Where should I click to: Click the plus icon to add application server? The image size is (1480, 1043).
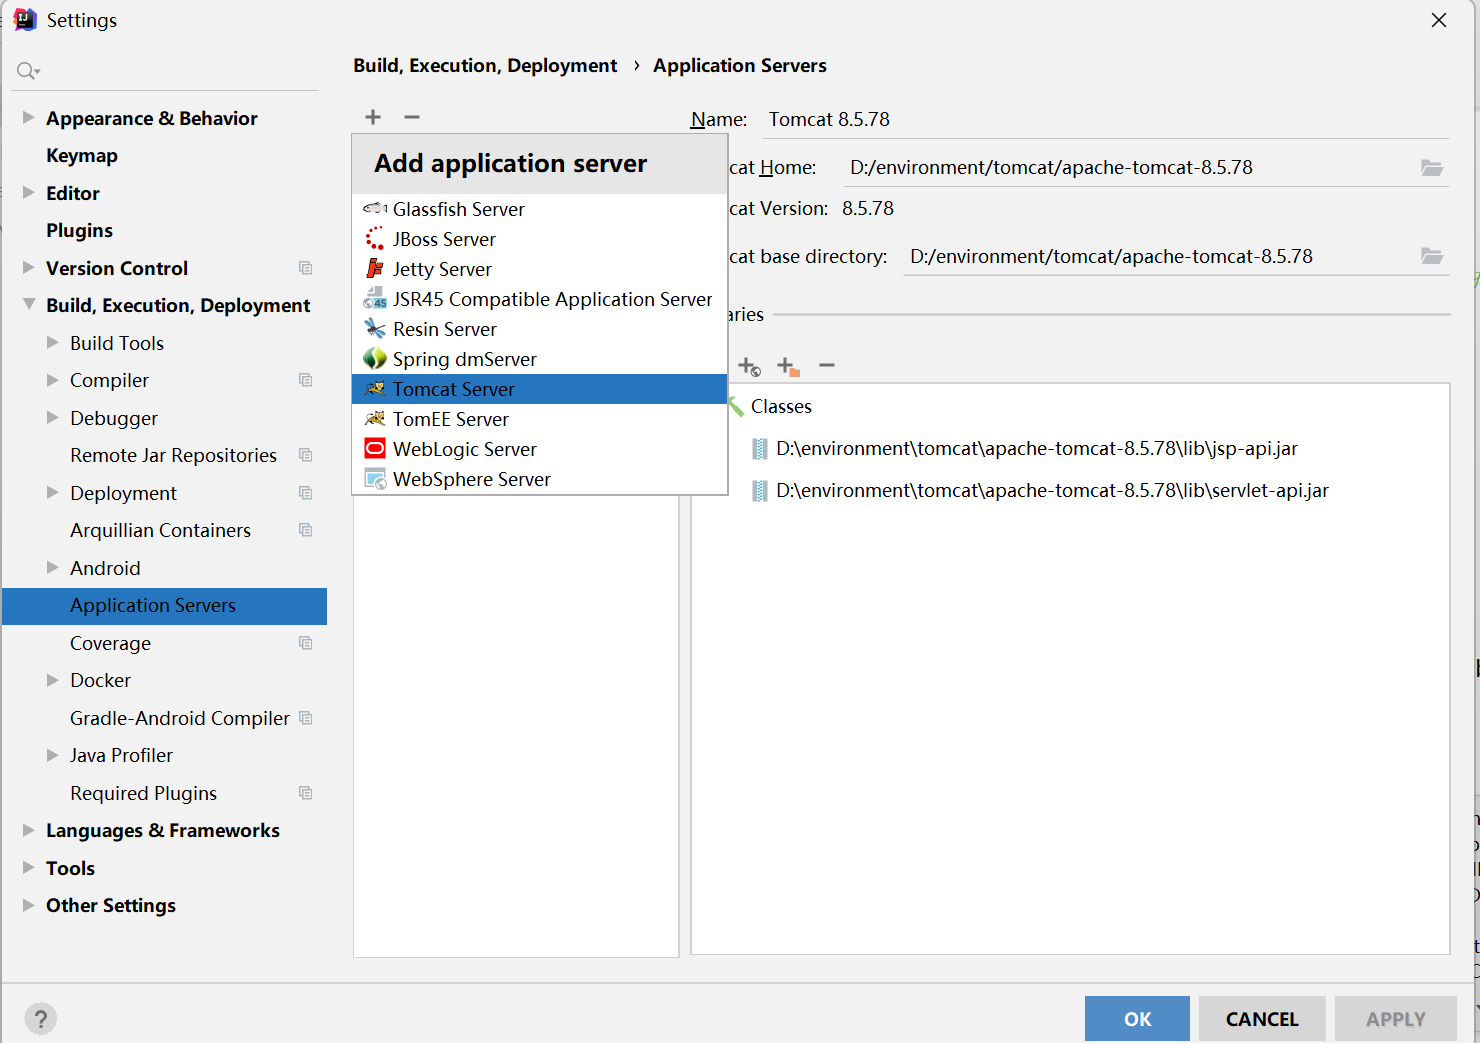373,117
